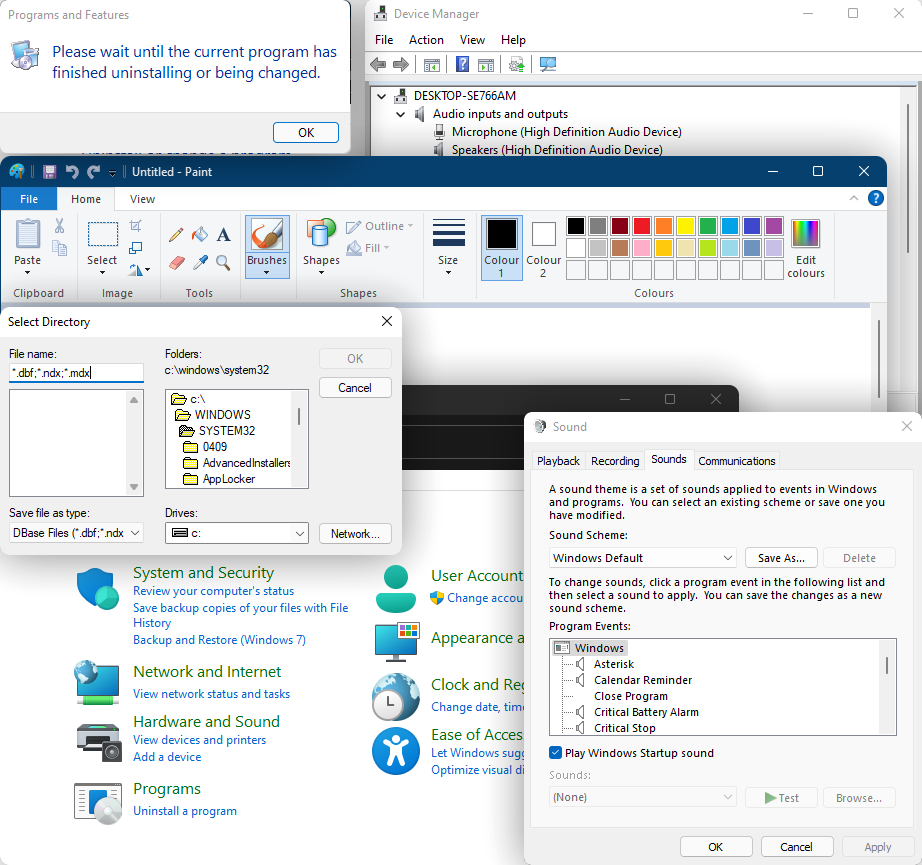The height and width of the screenshot is (865, 922).
Task: Uncheck Play Windows Startup sound
Action: pos(556,753)
